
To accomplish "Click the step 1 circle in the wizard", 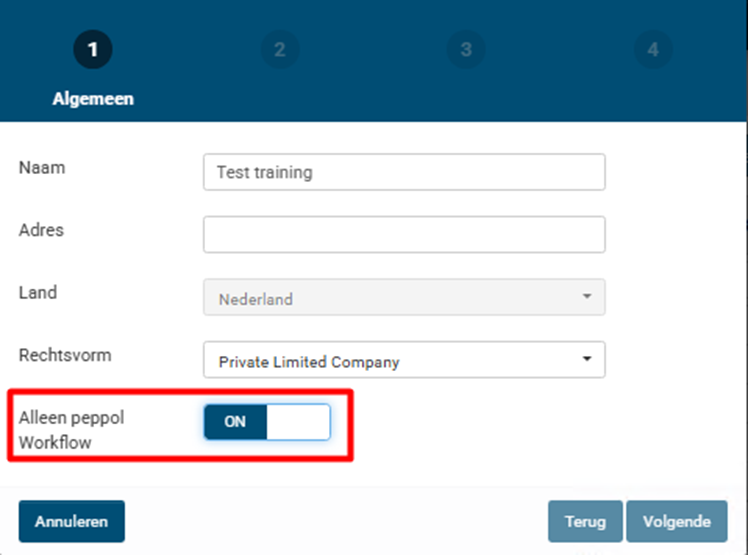I will pyautogui.click(x=93, y=49).
